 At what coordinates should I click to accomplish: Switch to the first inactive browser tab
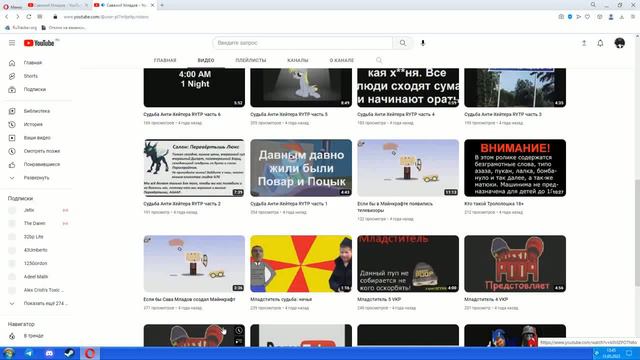pyautogui.click(x=58, y=5)
